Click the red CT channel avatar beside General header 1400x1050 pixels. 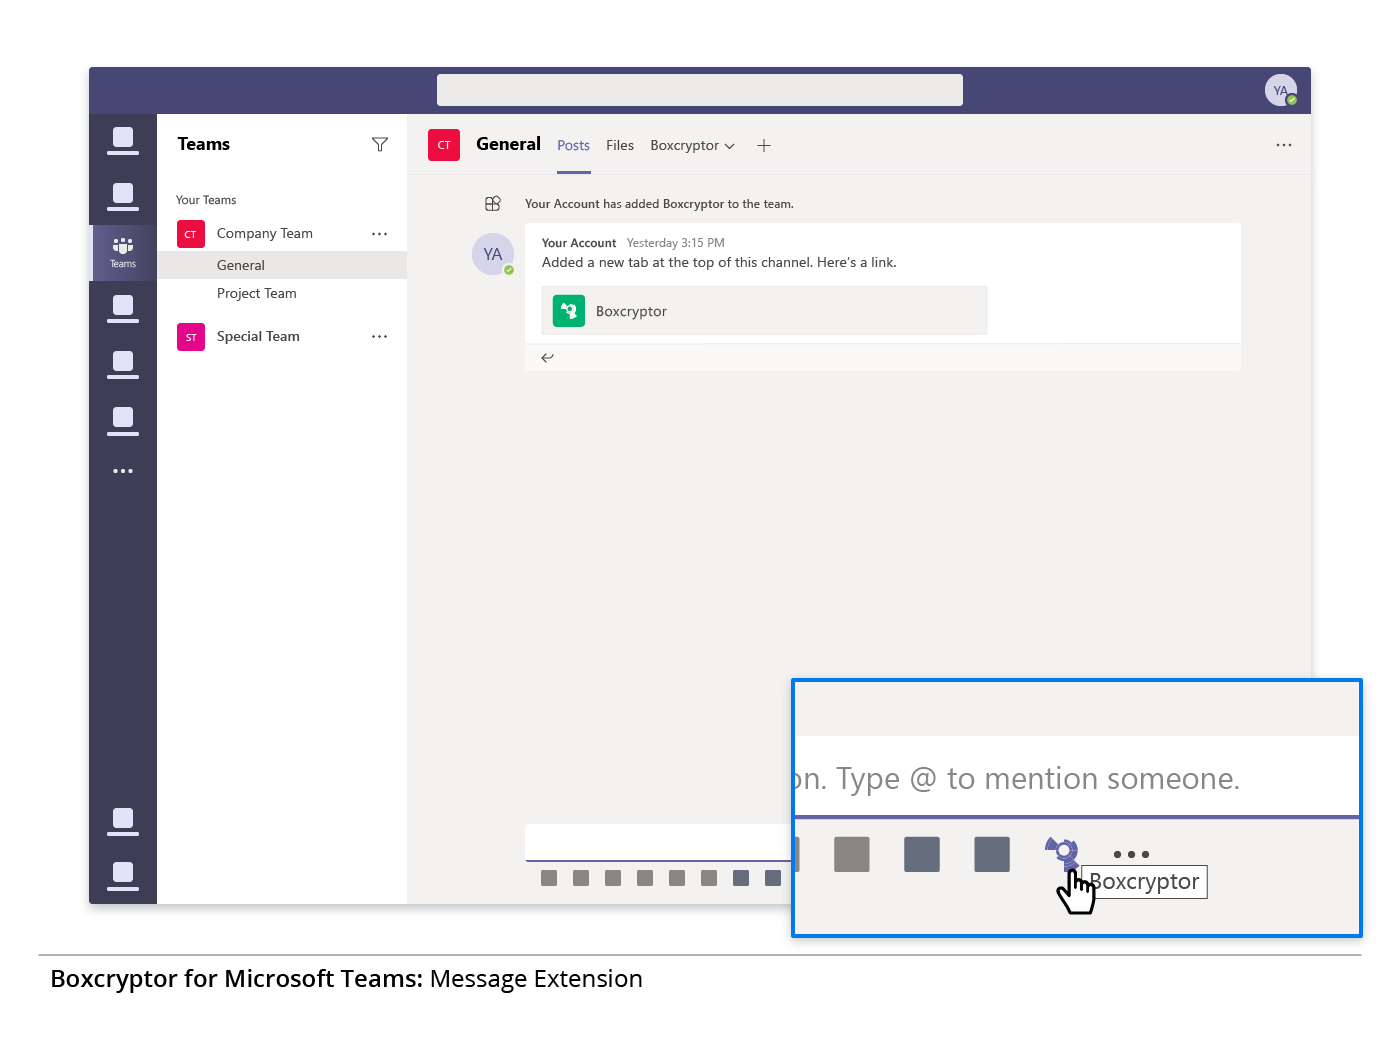click(x=444, y=145)
